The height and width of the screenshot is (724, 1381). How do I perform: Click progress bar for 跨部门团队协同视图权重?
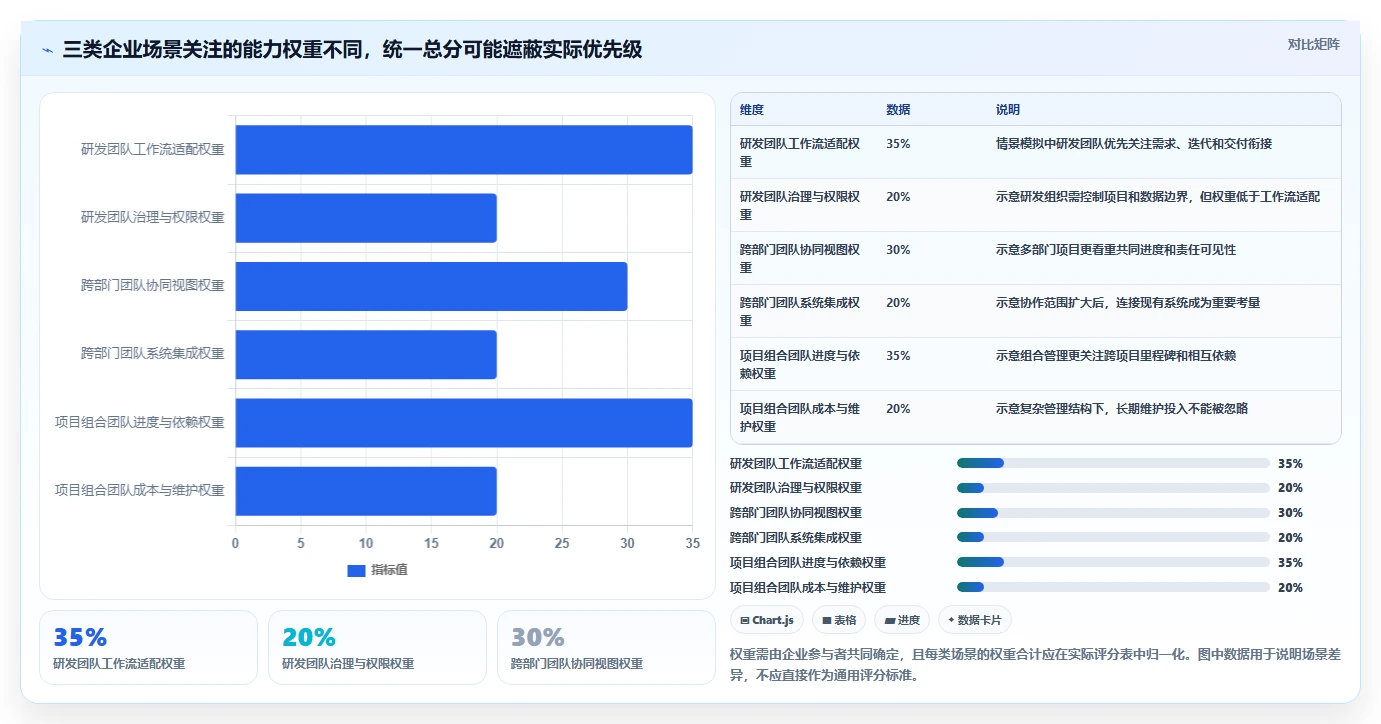pyautogui.click(x=1113, y=513)
